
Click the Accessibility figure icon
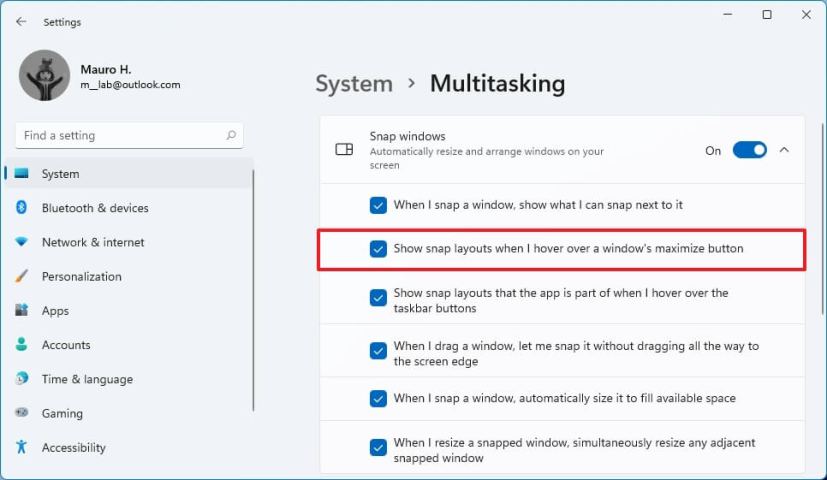click(21, 448)
